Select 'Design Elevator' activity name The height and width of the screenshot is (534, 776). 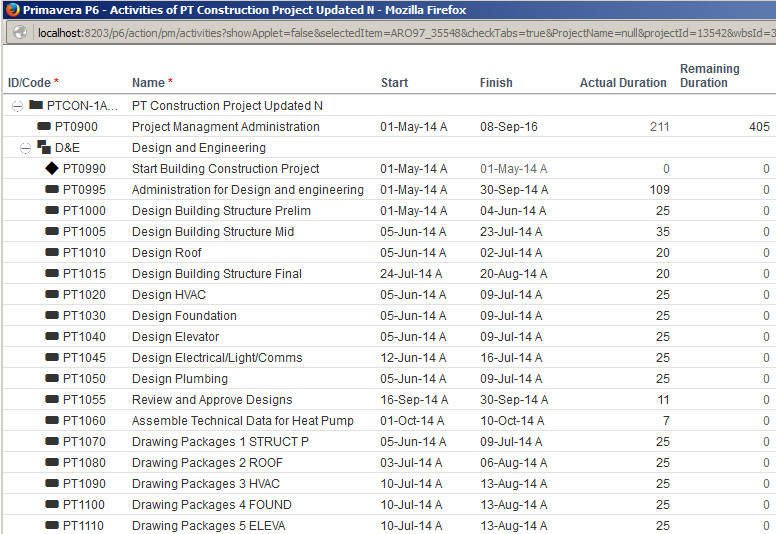175,337
